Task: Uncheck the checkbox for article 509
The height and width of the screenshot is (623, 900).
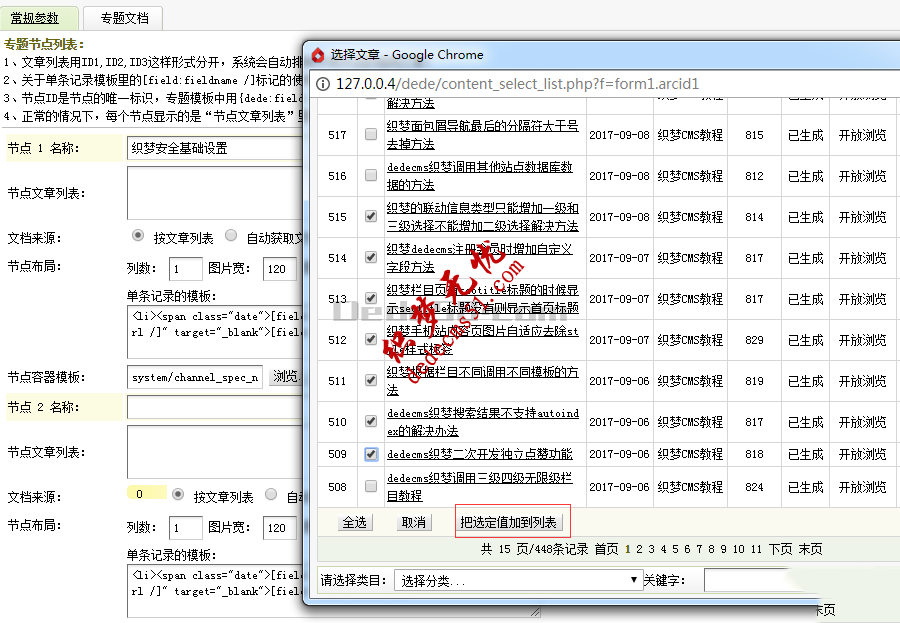Action: 370,454
